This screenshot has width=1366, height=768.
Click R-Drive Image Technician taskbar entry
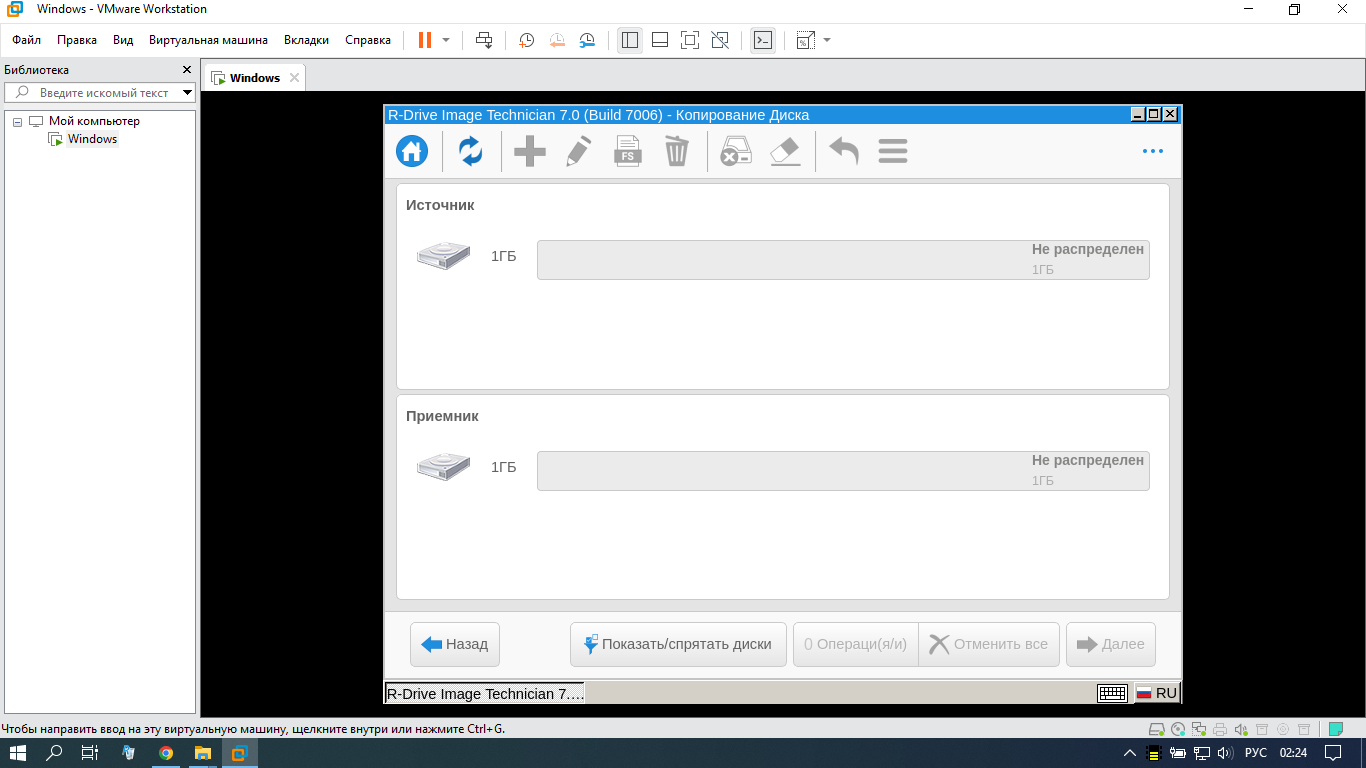coord(485,693)
